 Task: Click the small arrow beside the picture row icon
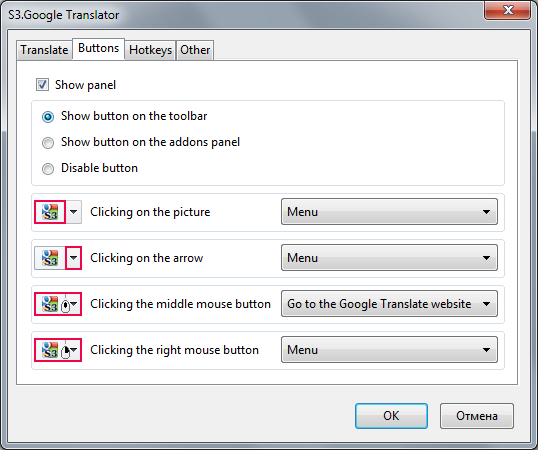74,212
